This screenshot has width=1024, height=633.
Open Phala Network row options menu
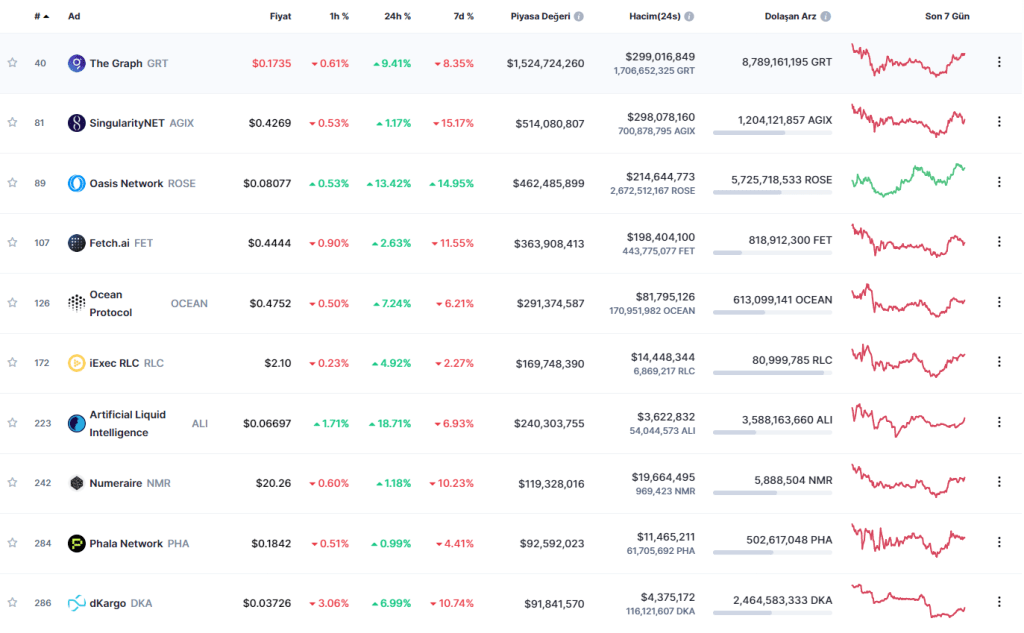999,542
